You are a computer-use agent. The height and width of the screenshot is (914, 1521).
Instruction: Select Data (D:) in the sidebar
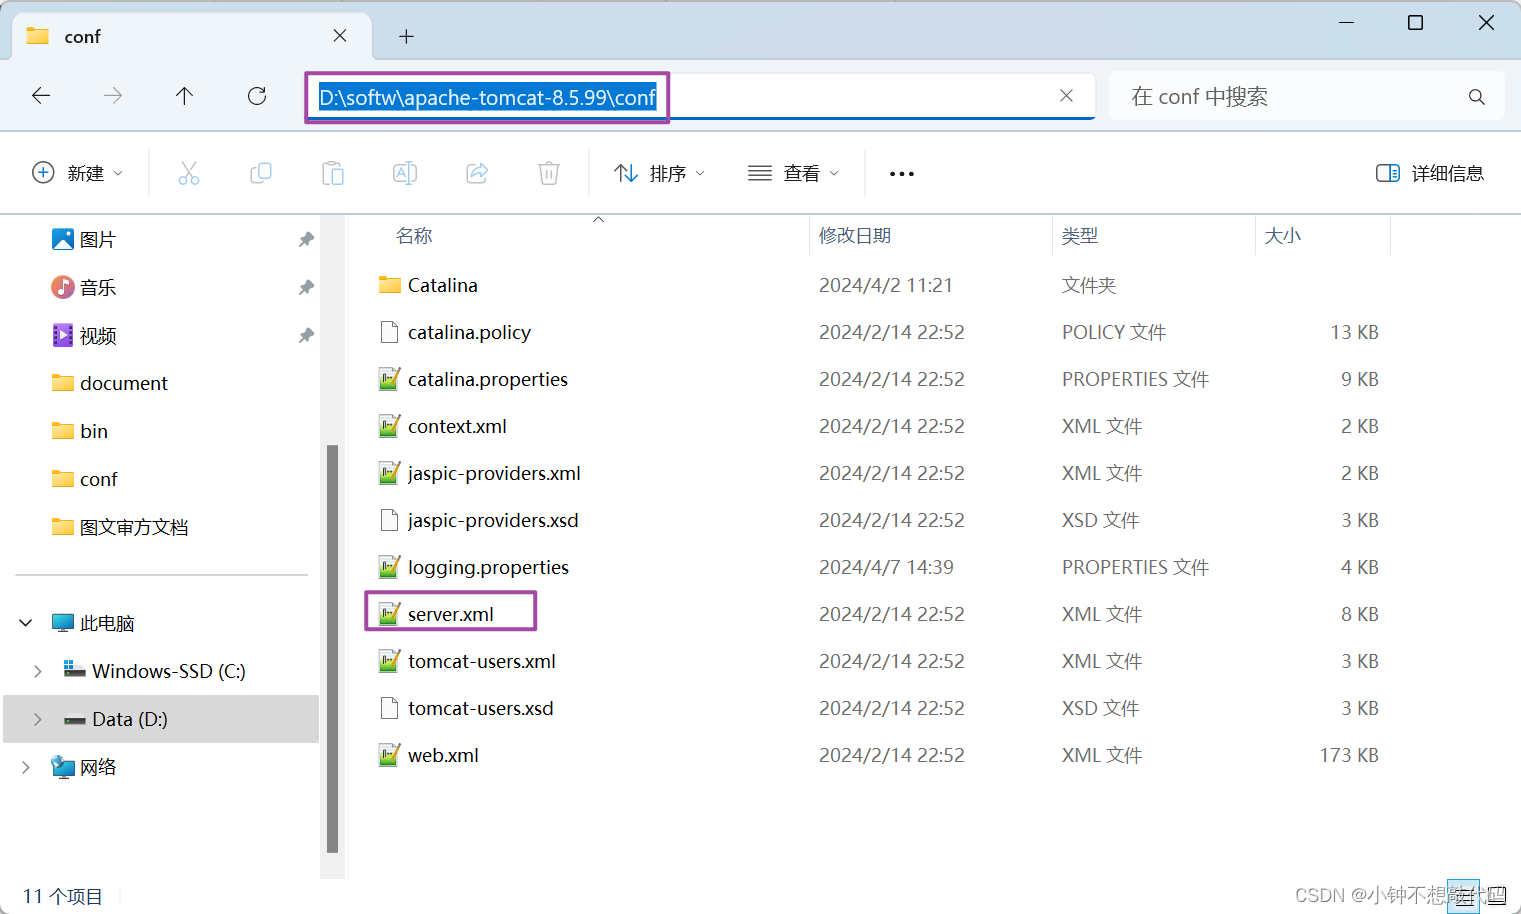click(x=161, y=719)
